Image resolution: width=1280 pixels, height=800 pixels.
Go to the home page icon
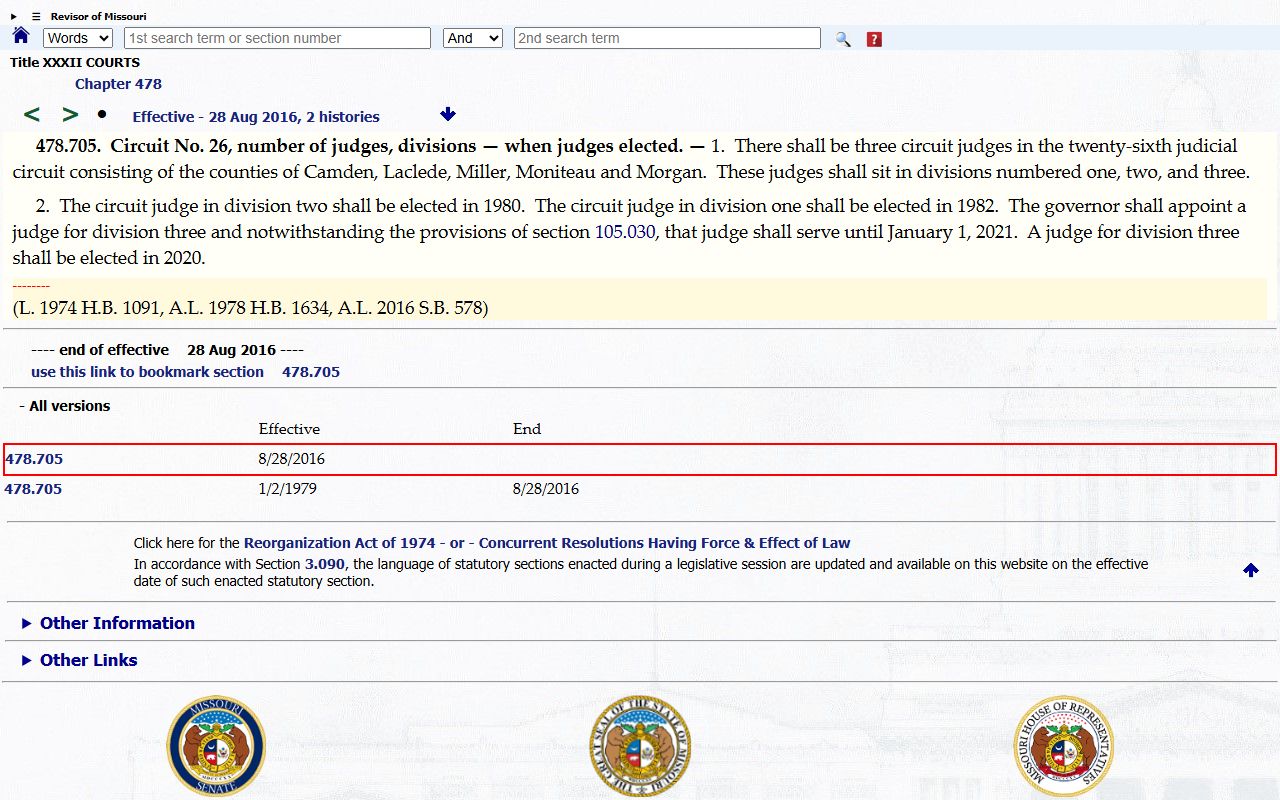[21, 36]
